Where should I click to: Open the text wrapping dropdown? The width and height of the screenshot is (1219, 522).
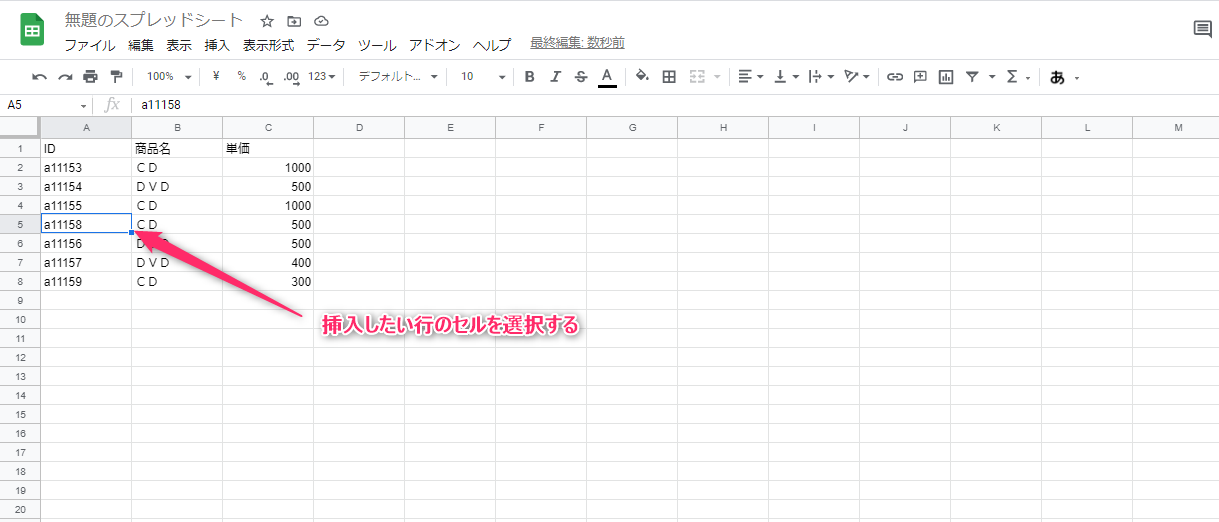pyautogui.click(x=821, y=76)
